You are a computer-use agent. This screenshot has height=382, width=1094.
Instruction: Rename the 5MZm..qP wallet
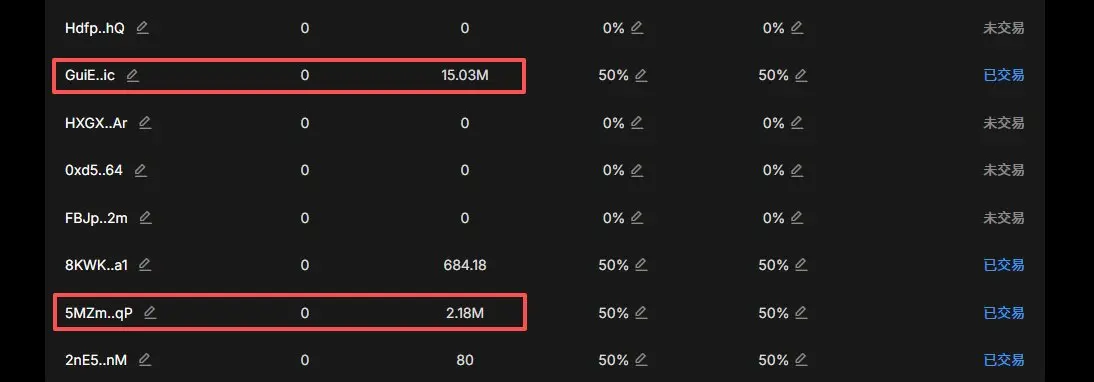click(149, 313)
